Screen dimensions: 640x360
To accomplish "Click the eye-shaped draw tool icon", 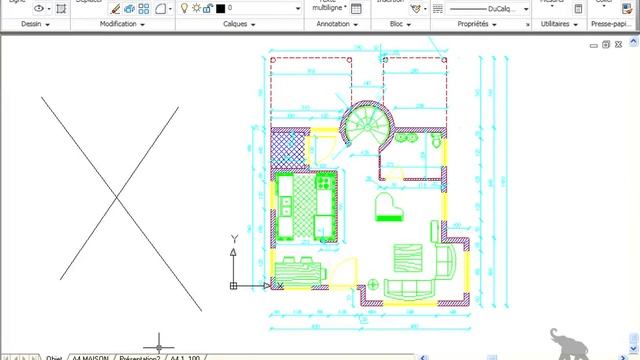I will point(39,8).
